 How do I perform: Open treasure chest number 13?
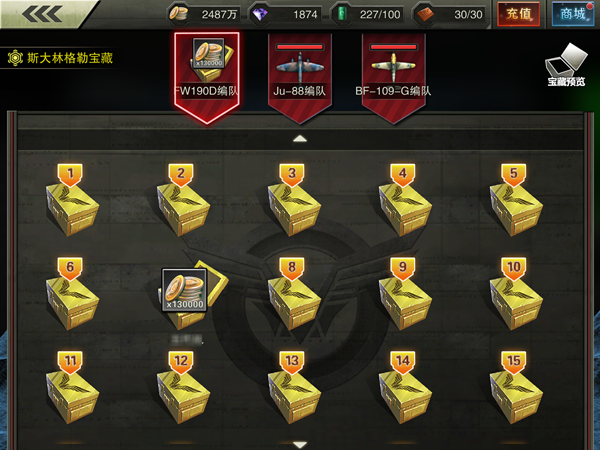294,388
